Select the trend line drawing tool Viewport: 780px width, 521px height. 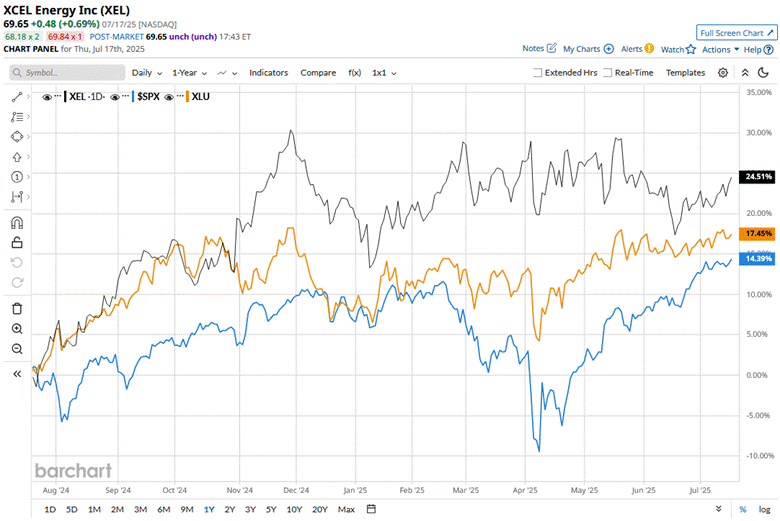coord(17,97)
